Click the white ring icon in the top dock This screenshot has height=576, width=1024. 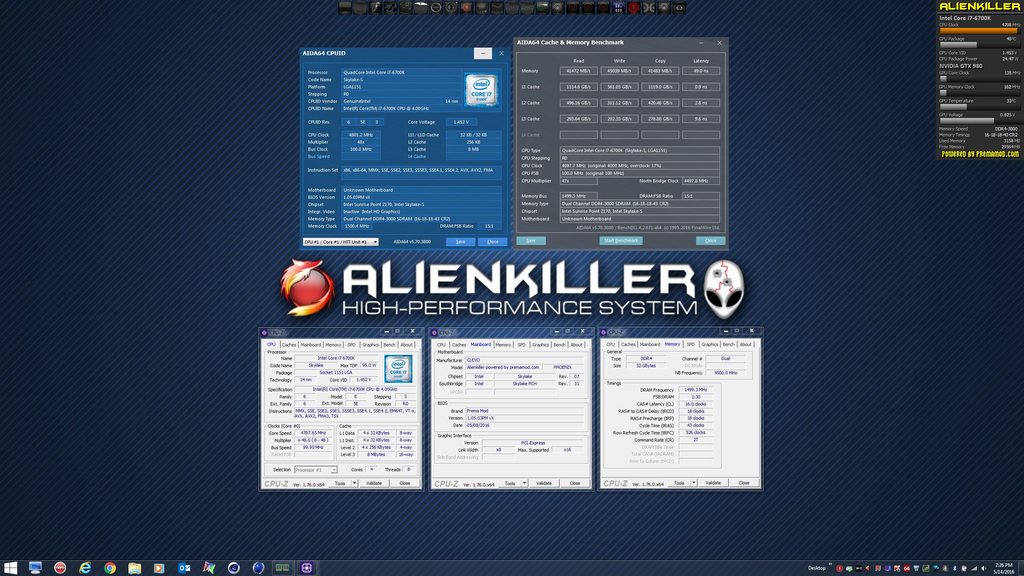coord(436,8)
